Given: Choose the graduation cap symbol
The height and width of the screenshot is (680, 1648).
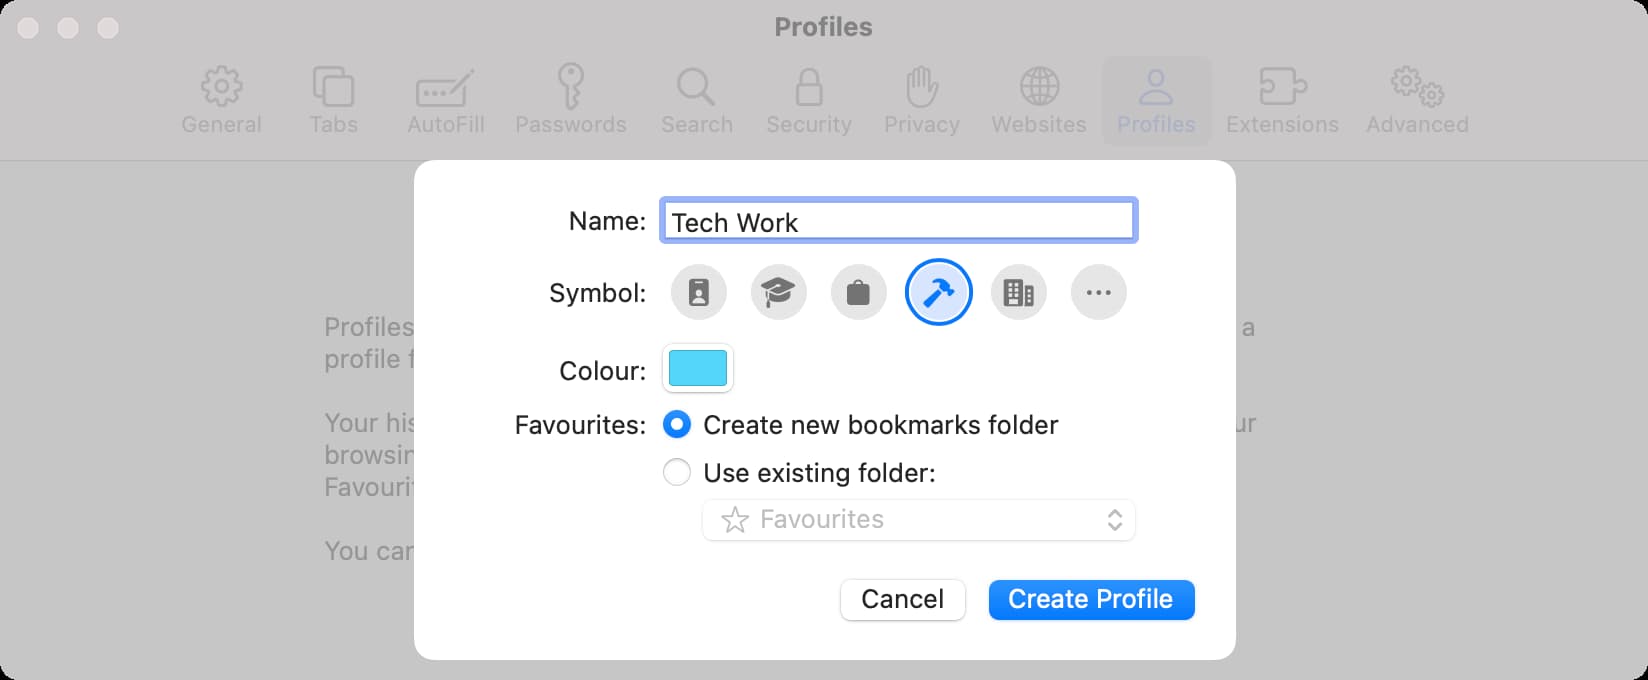Looking at the screenshot, I should [778, 293].
